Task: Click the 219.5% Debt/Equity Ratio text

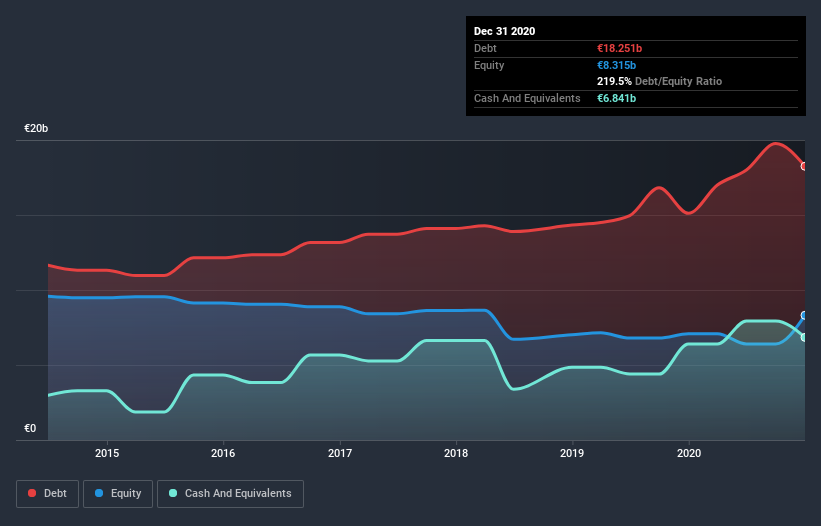Action: [x=659, y=82]
